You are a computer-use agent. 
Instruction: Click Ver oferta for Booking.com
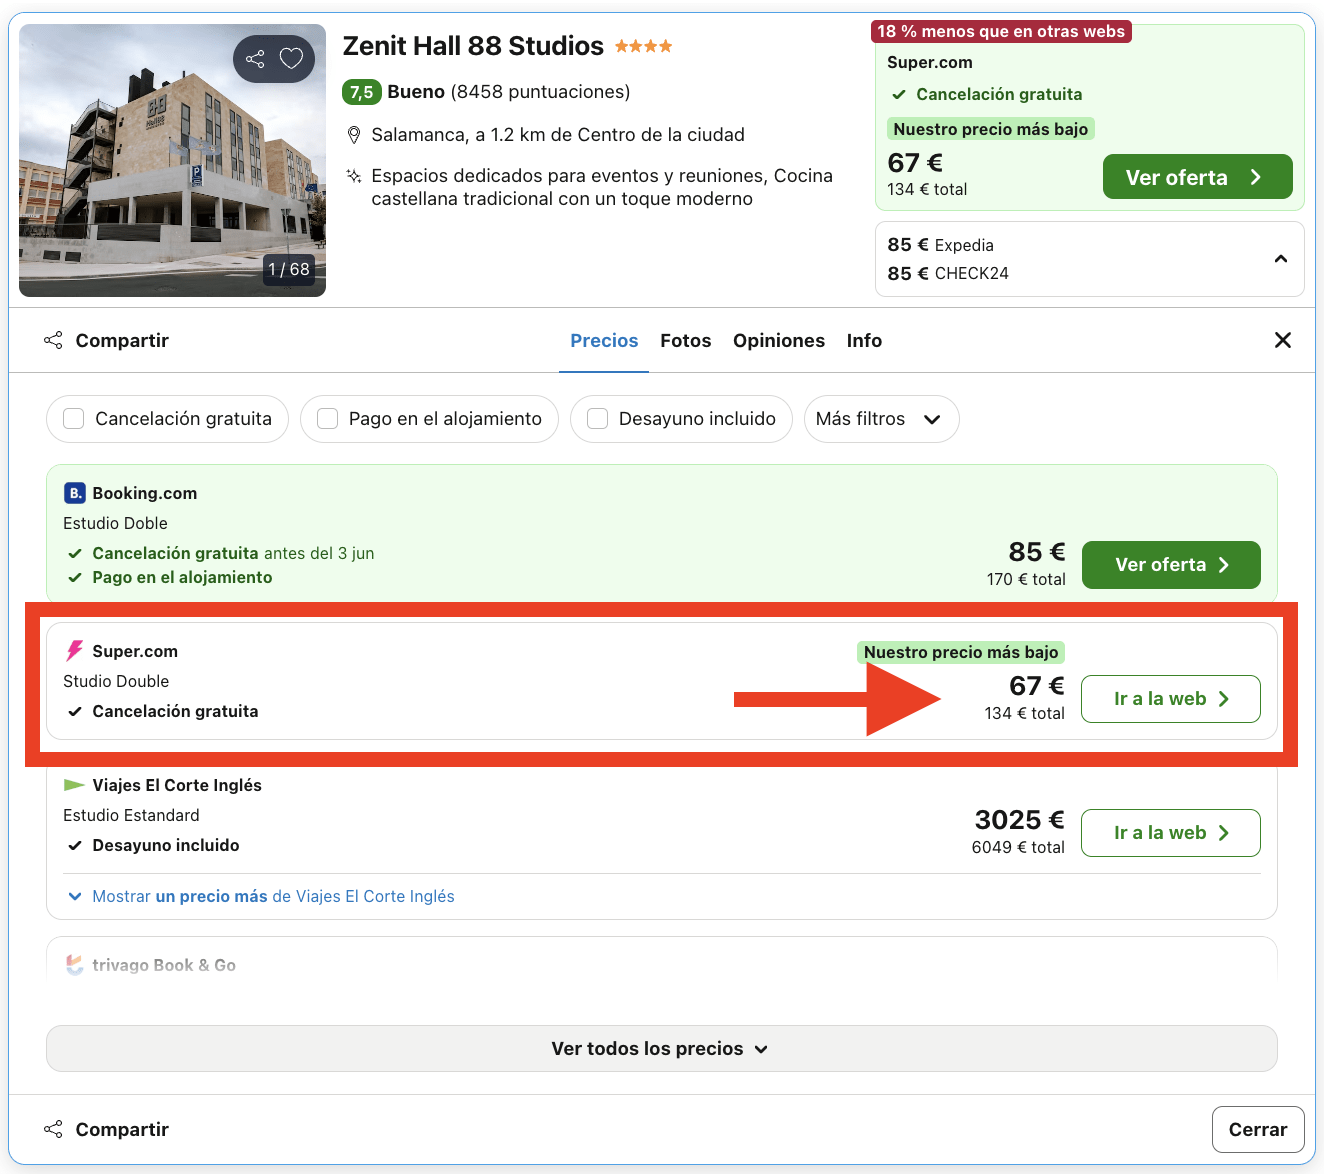(1170, 565)
